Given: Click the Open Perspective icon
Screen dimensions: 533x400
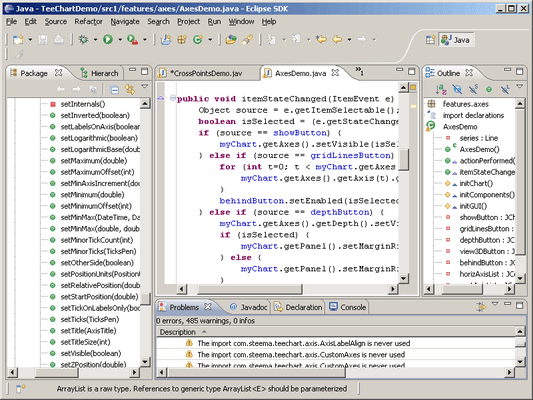Looking at the screenshot, I should (x=430, y=40).
